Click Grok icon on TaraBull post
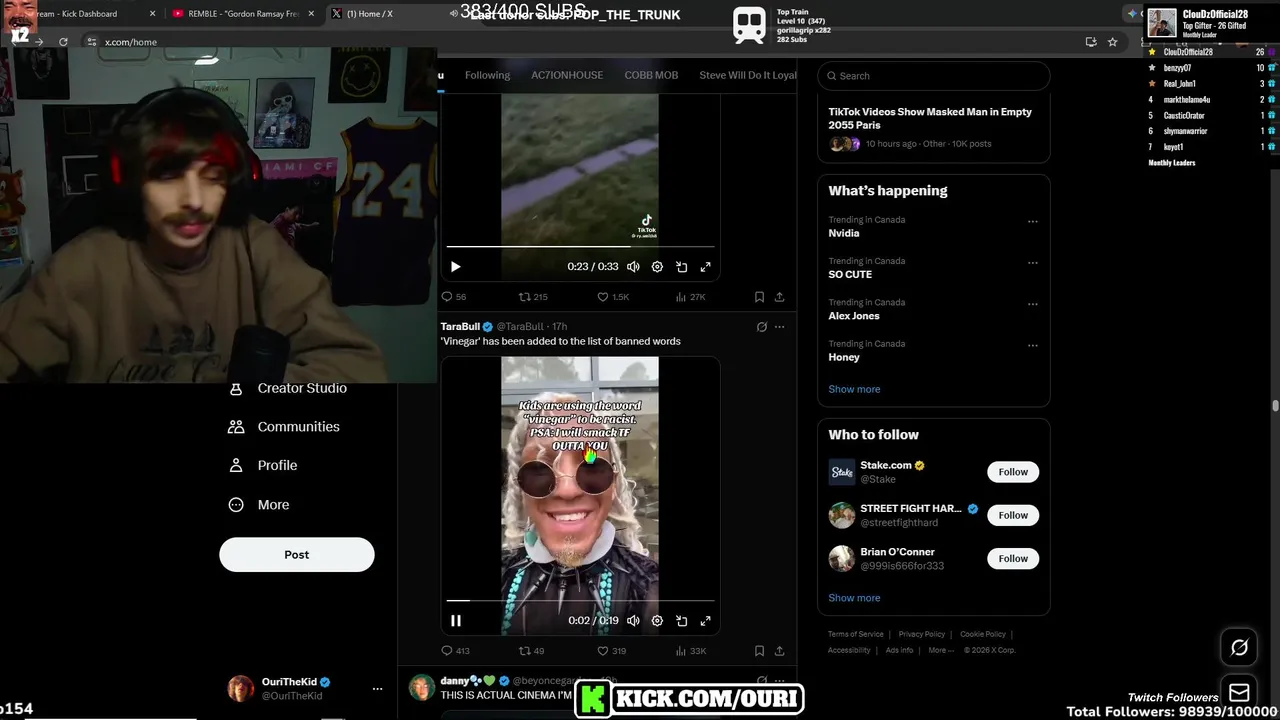 (761, 327)
